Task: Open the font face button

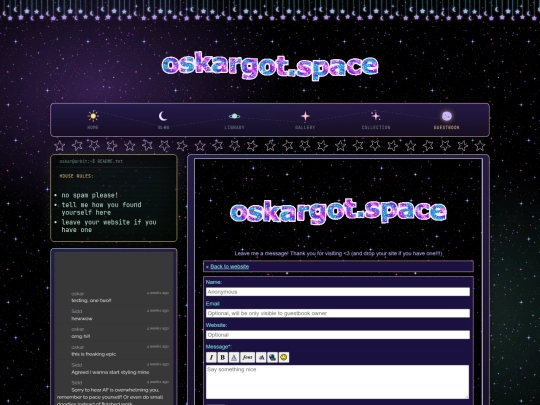Action: (247, 357)
